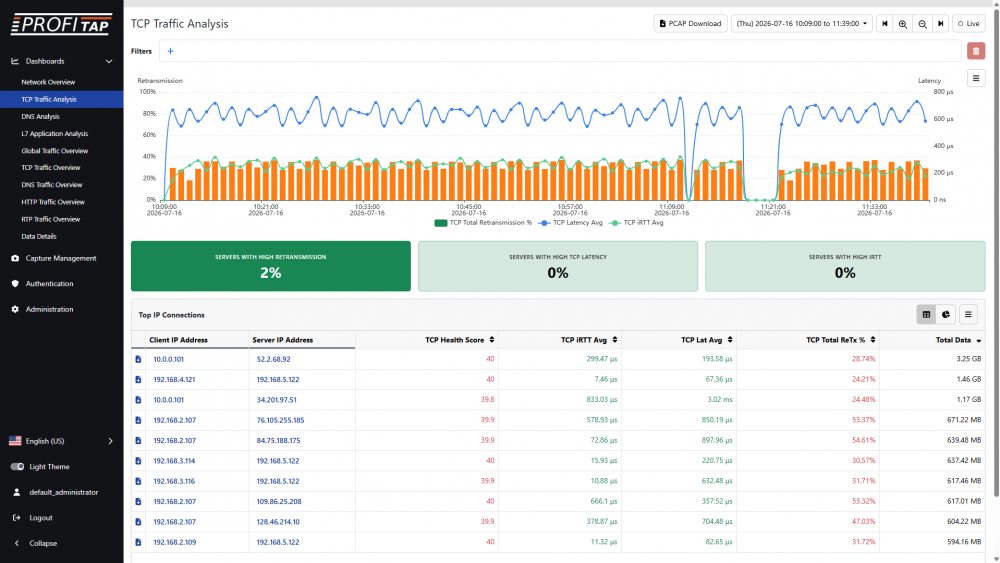Click the zoom in time range icon
Viewport: 1000px width, 563px height.
point(902,24)
